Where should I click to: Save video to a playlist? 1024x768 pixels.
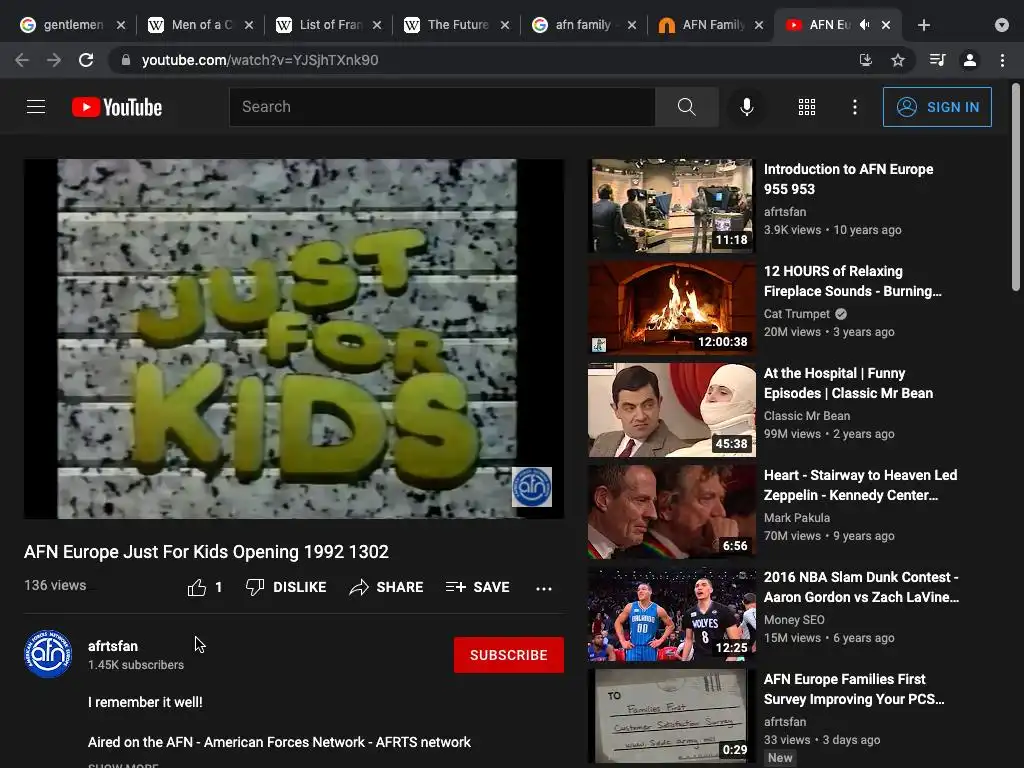pyautogui.click(x=477, y=587)
